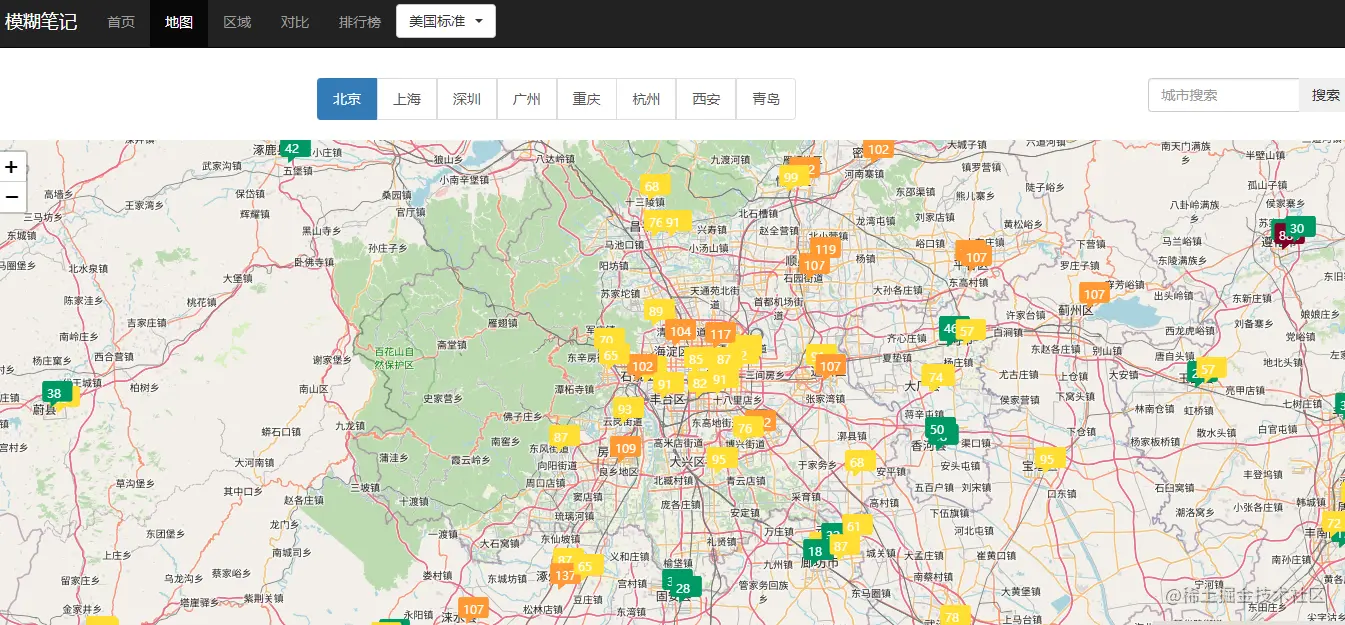Select the 杭州 city button
The image size is (1345, 625).
(647, 99)
